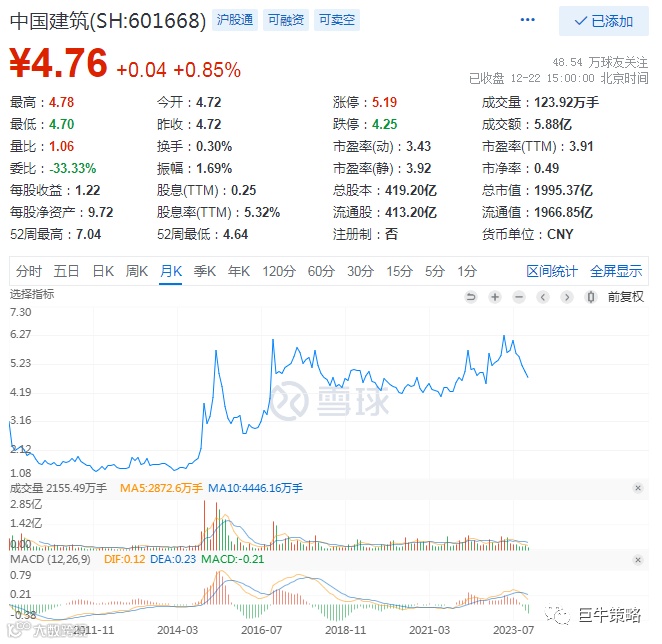
Task: Click the 股息率(TTM) 5.32% value
Action: click(262, 212)
